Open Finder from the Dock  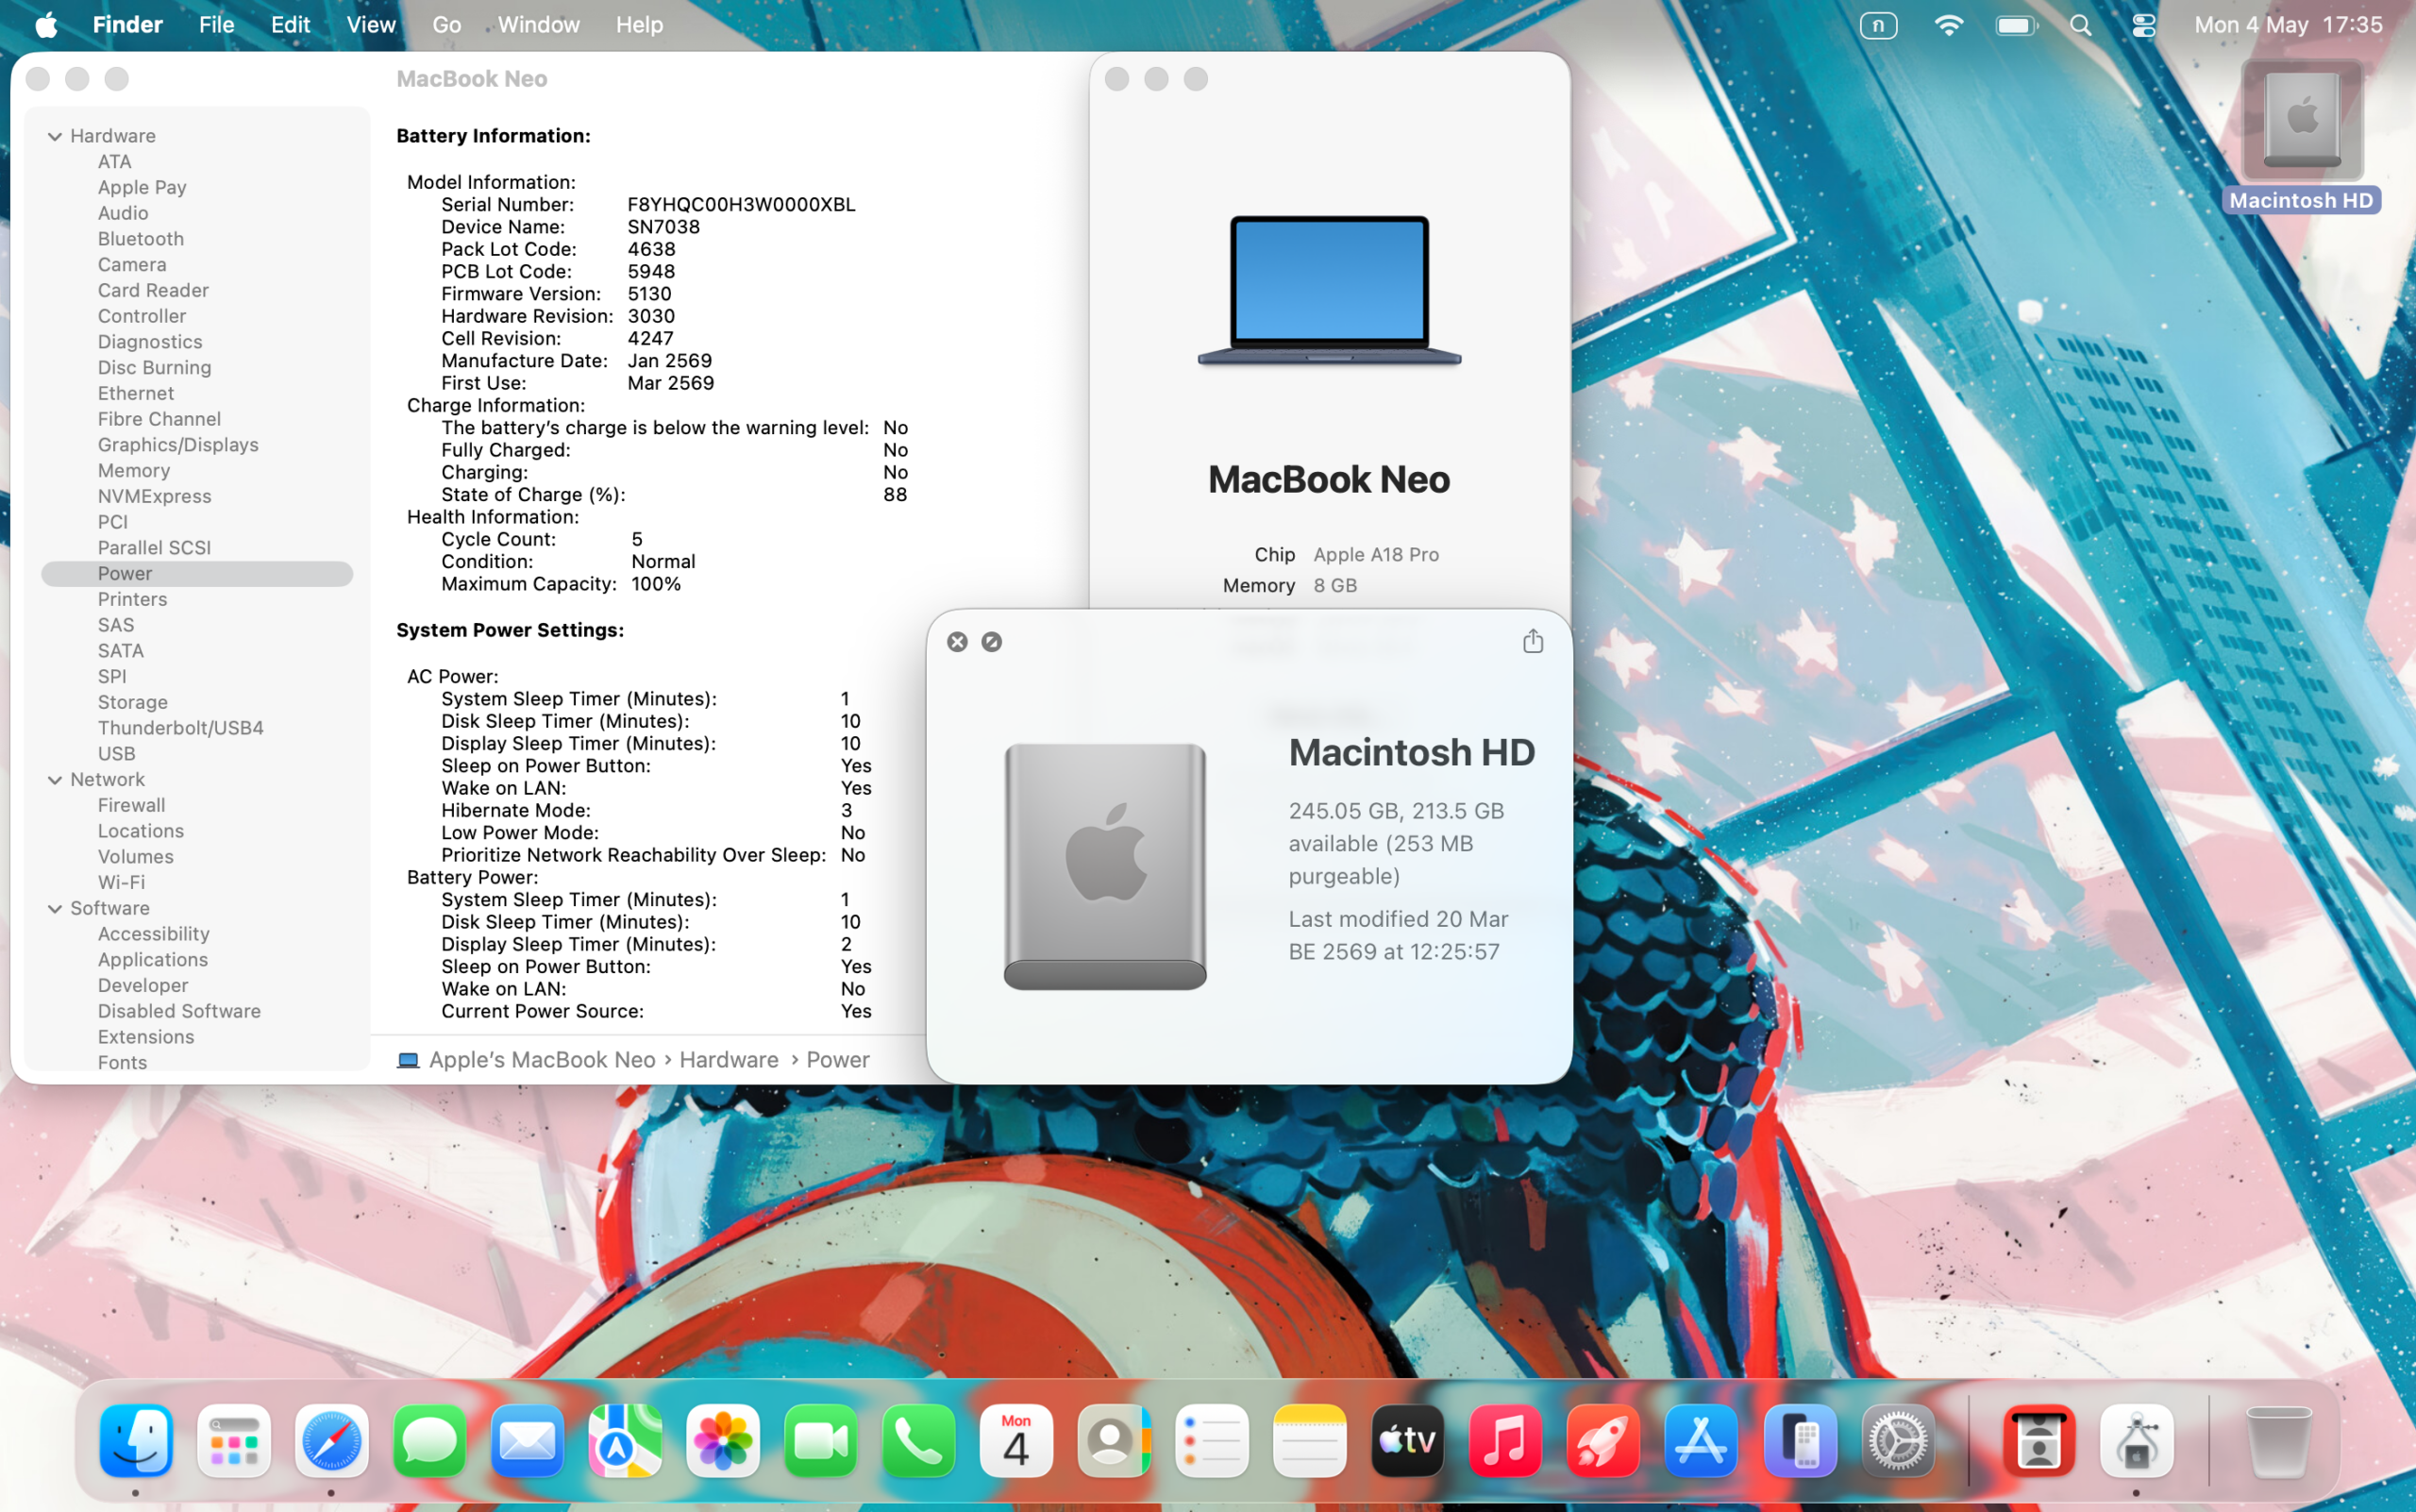point(136,1441)
